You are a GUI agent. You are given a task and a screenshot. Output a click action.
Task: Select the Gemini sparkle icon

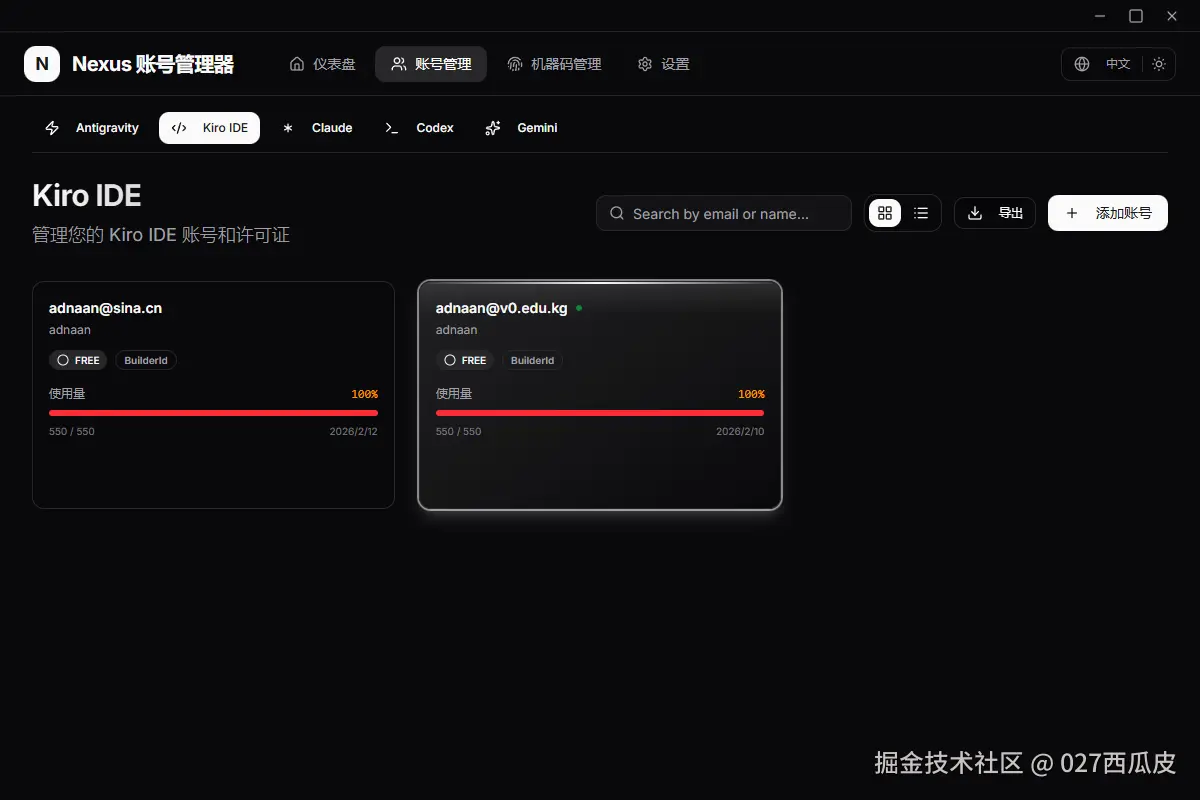492,128
